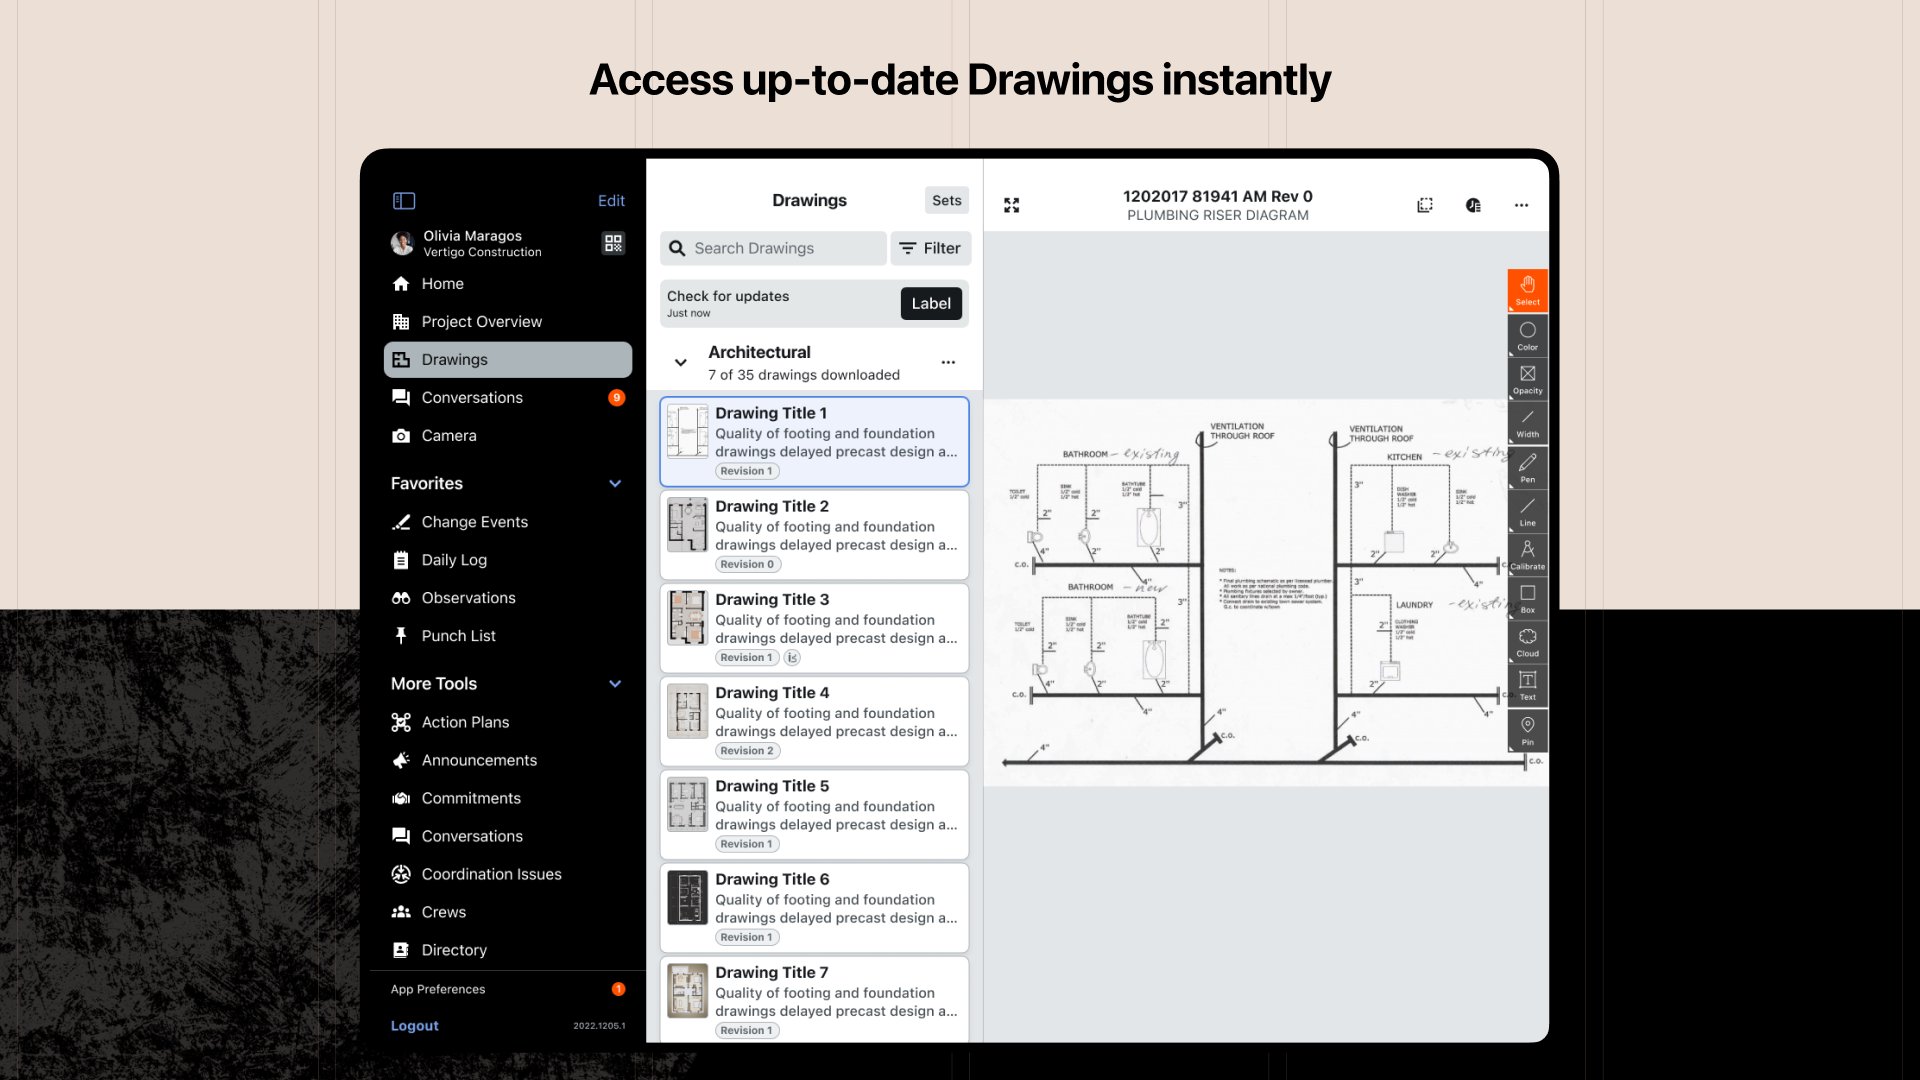Open the Opacity tool
The image size is (1920, 1080).
pyautogui.click(x=1527, y=378)
